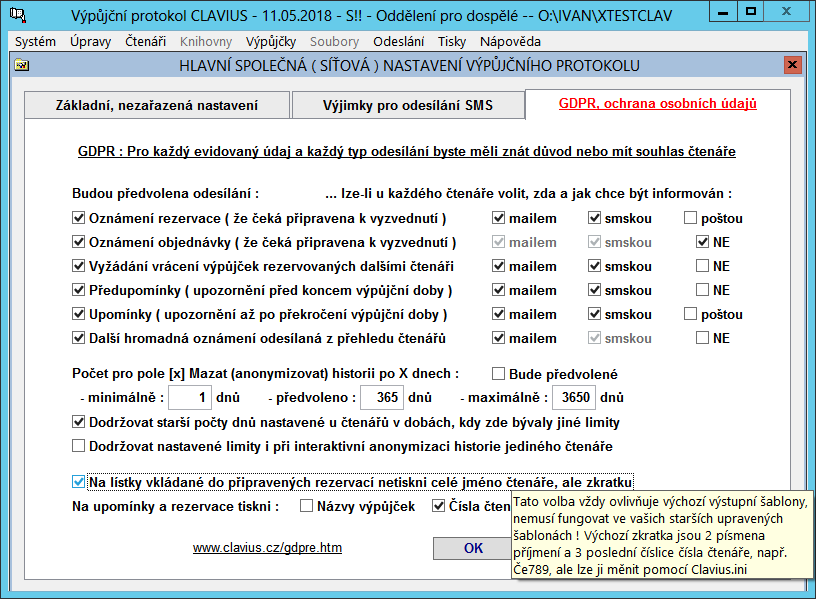
Task: Toggle smskou checkbox in Vyžádání vrácení row
Action: pyautogui.click(x=594, y=266)
